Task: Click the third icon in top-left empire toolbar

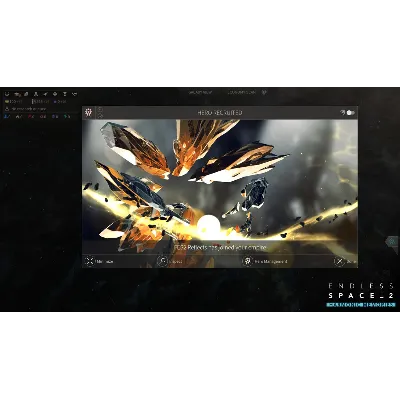Action: (26, 94)
